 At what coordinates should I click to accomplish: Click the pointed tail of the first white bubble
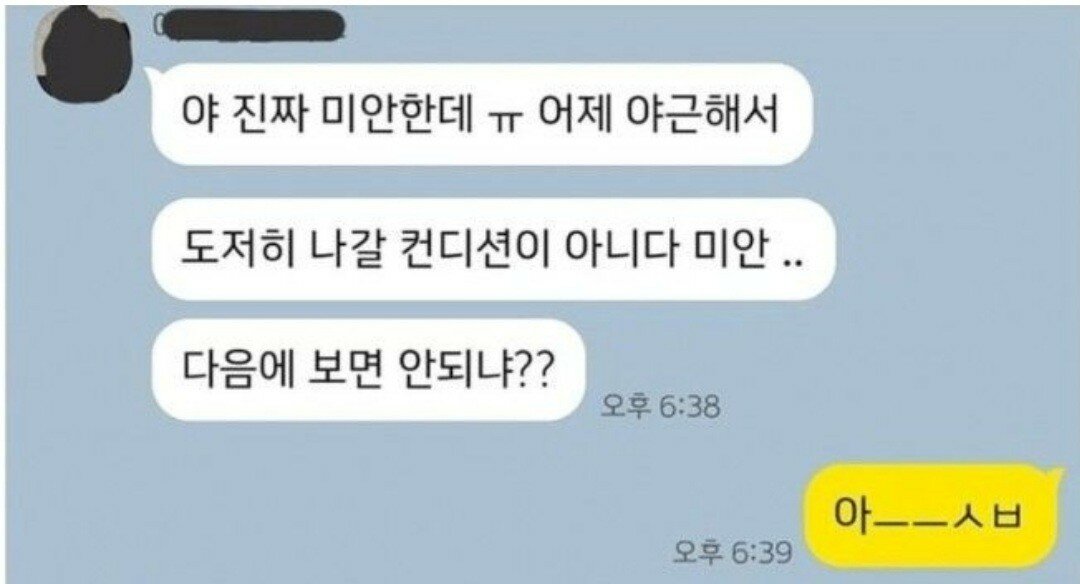(149, 71)
